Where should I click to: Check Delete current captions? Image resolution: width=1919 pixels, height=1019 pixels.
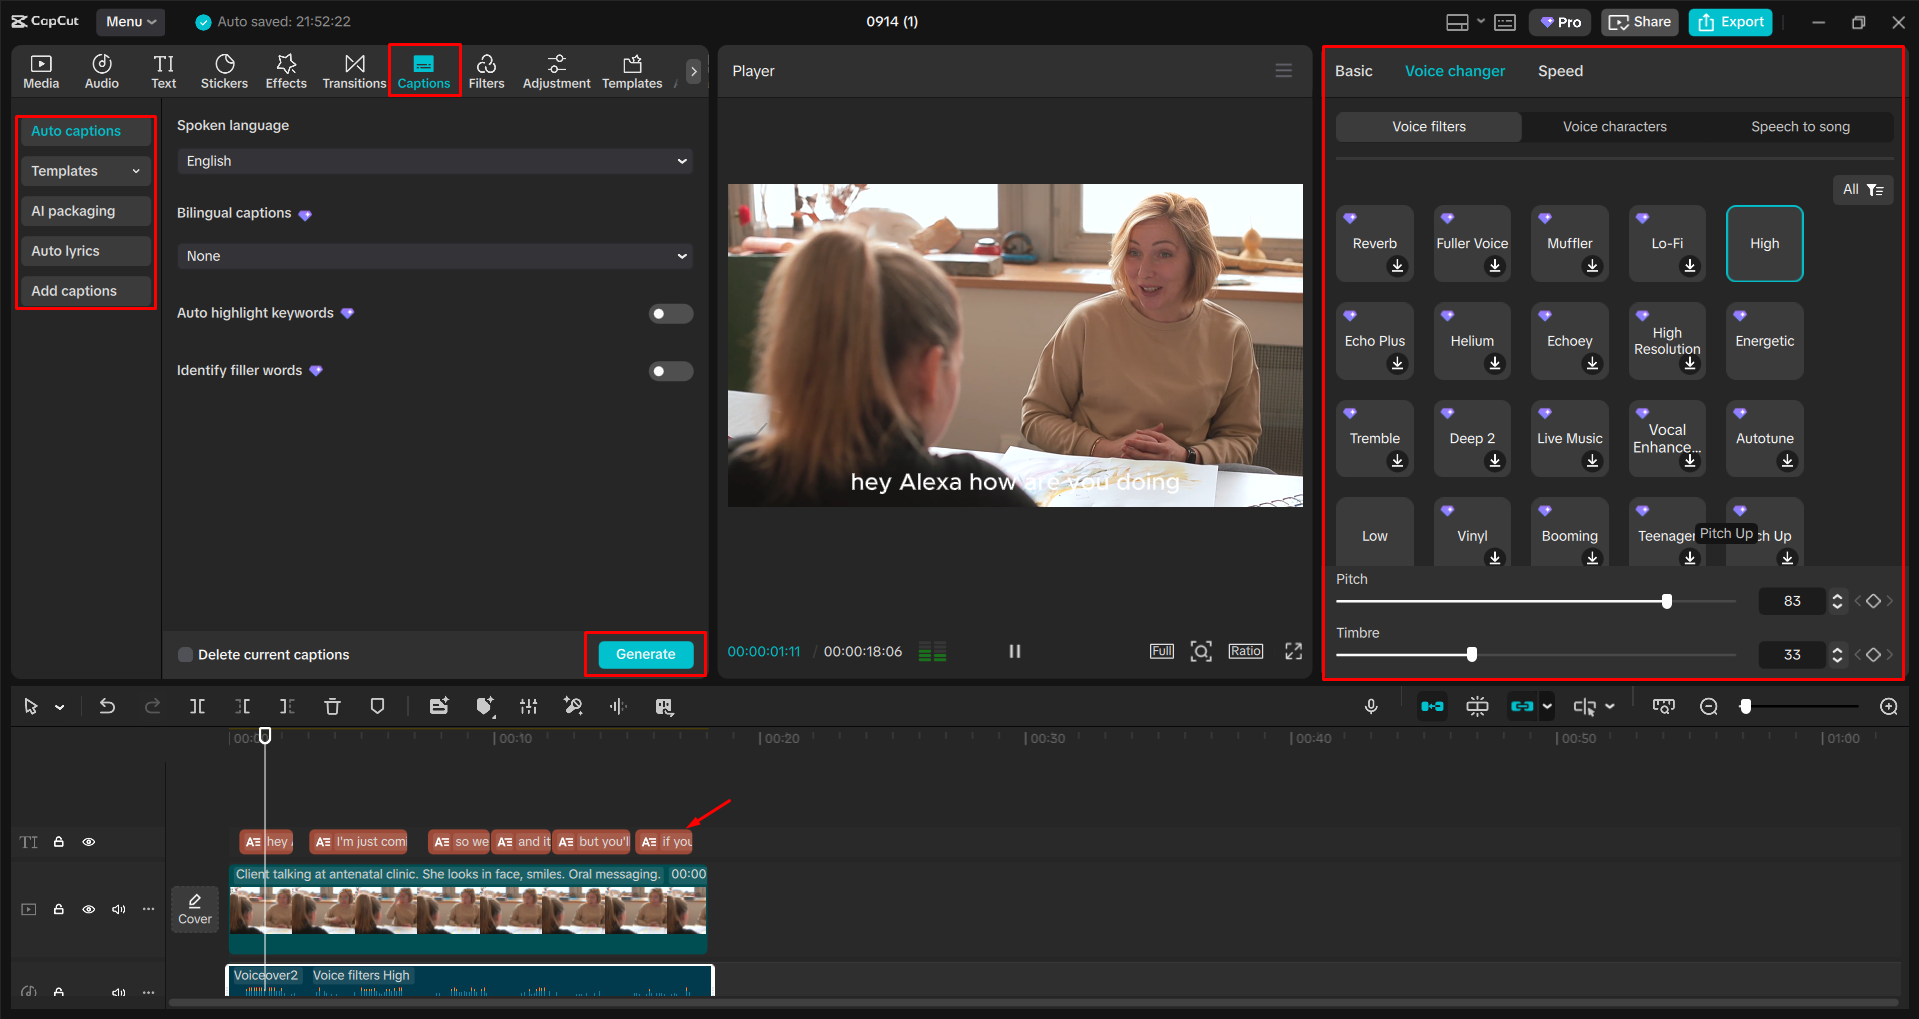click(x=185, y=654)
